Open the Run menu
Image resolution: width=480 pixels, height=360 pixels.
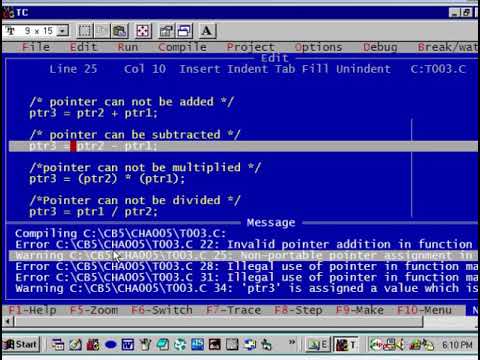(127, 47)
